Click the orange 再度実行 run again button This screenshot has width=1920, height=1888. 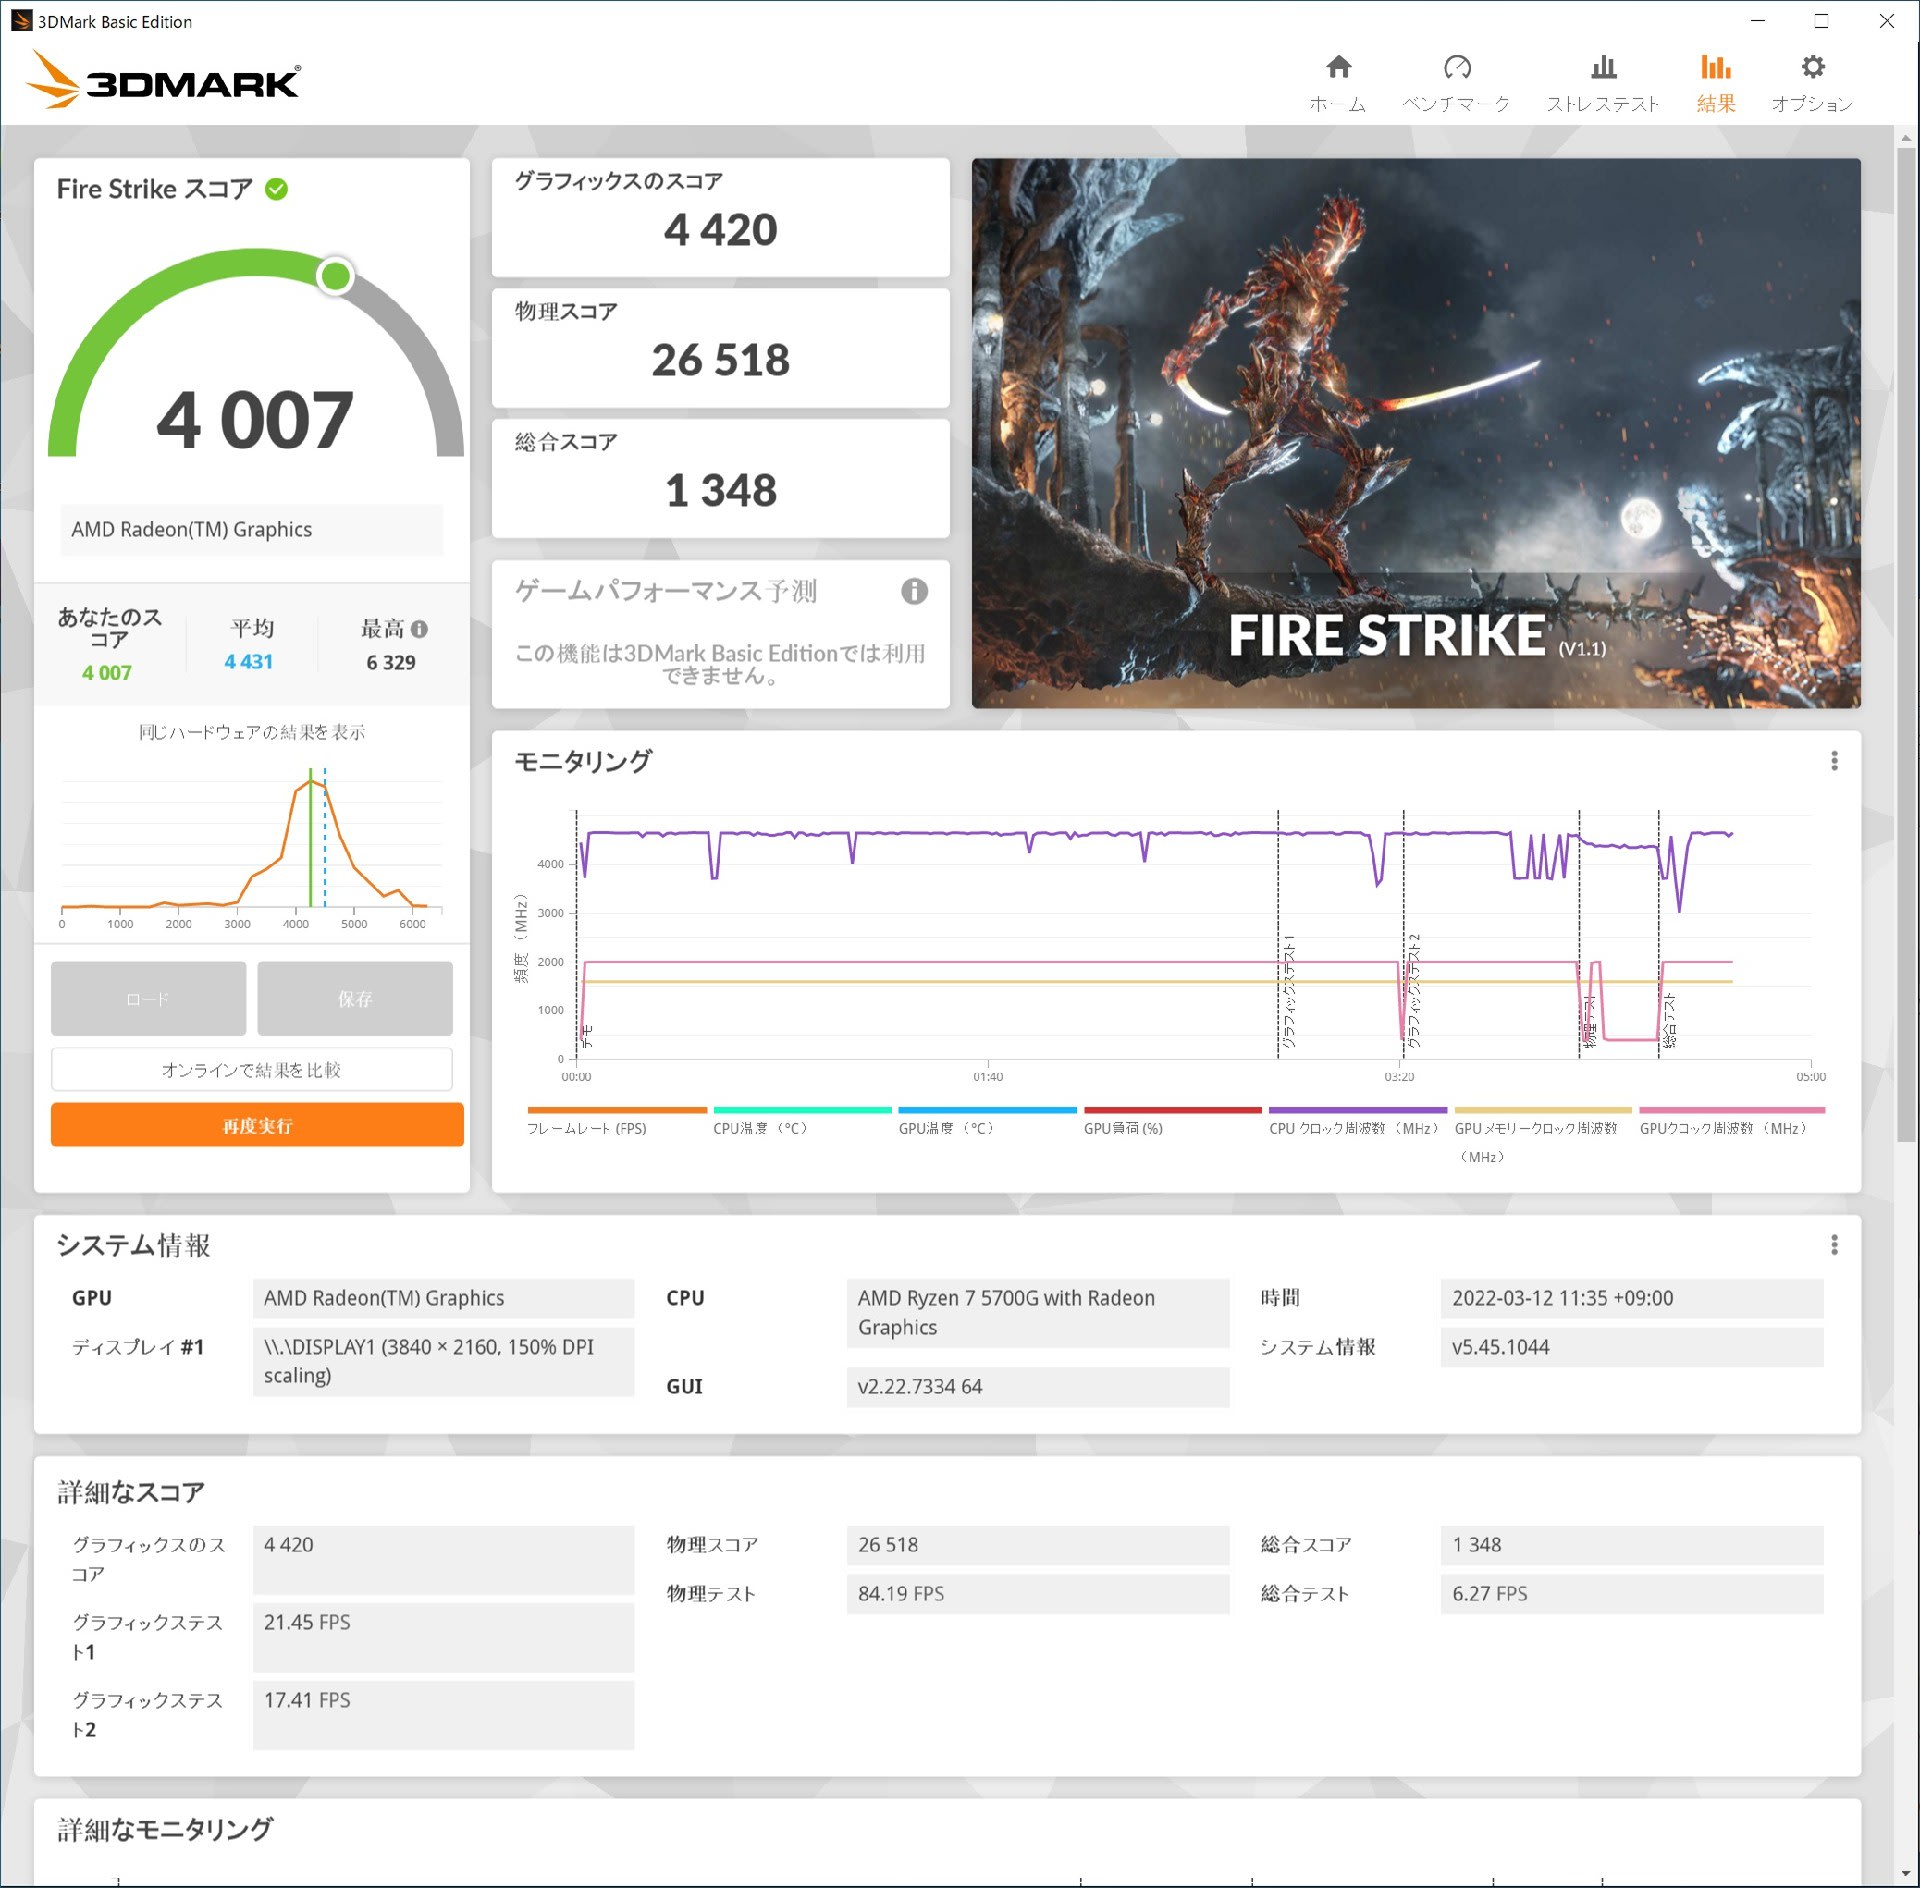click(257, 1125)
